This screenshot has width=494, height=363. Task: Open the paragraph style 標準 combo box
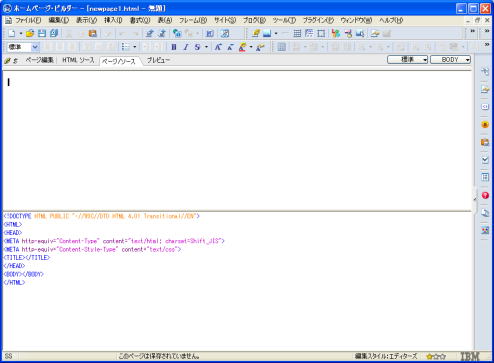[x=23, y=47]
